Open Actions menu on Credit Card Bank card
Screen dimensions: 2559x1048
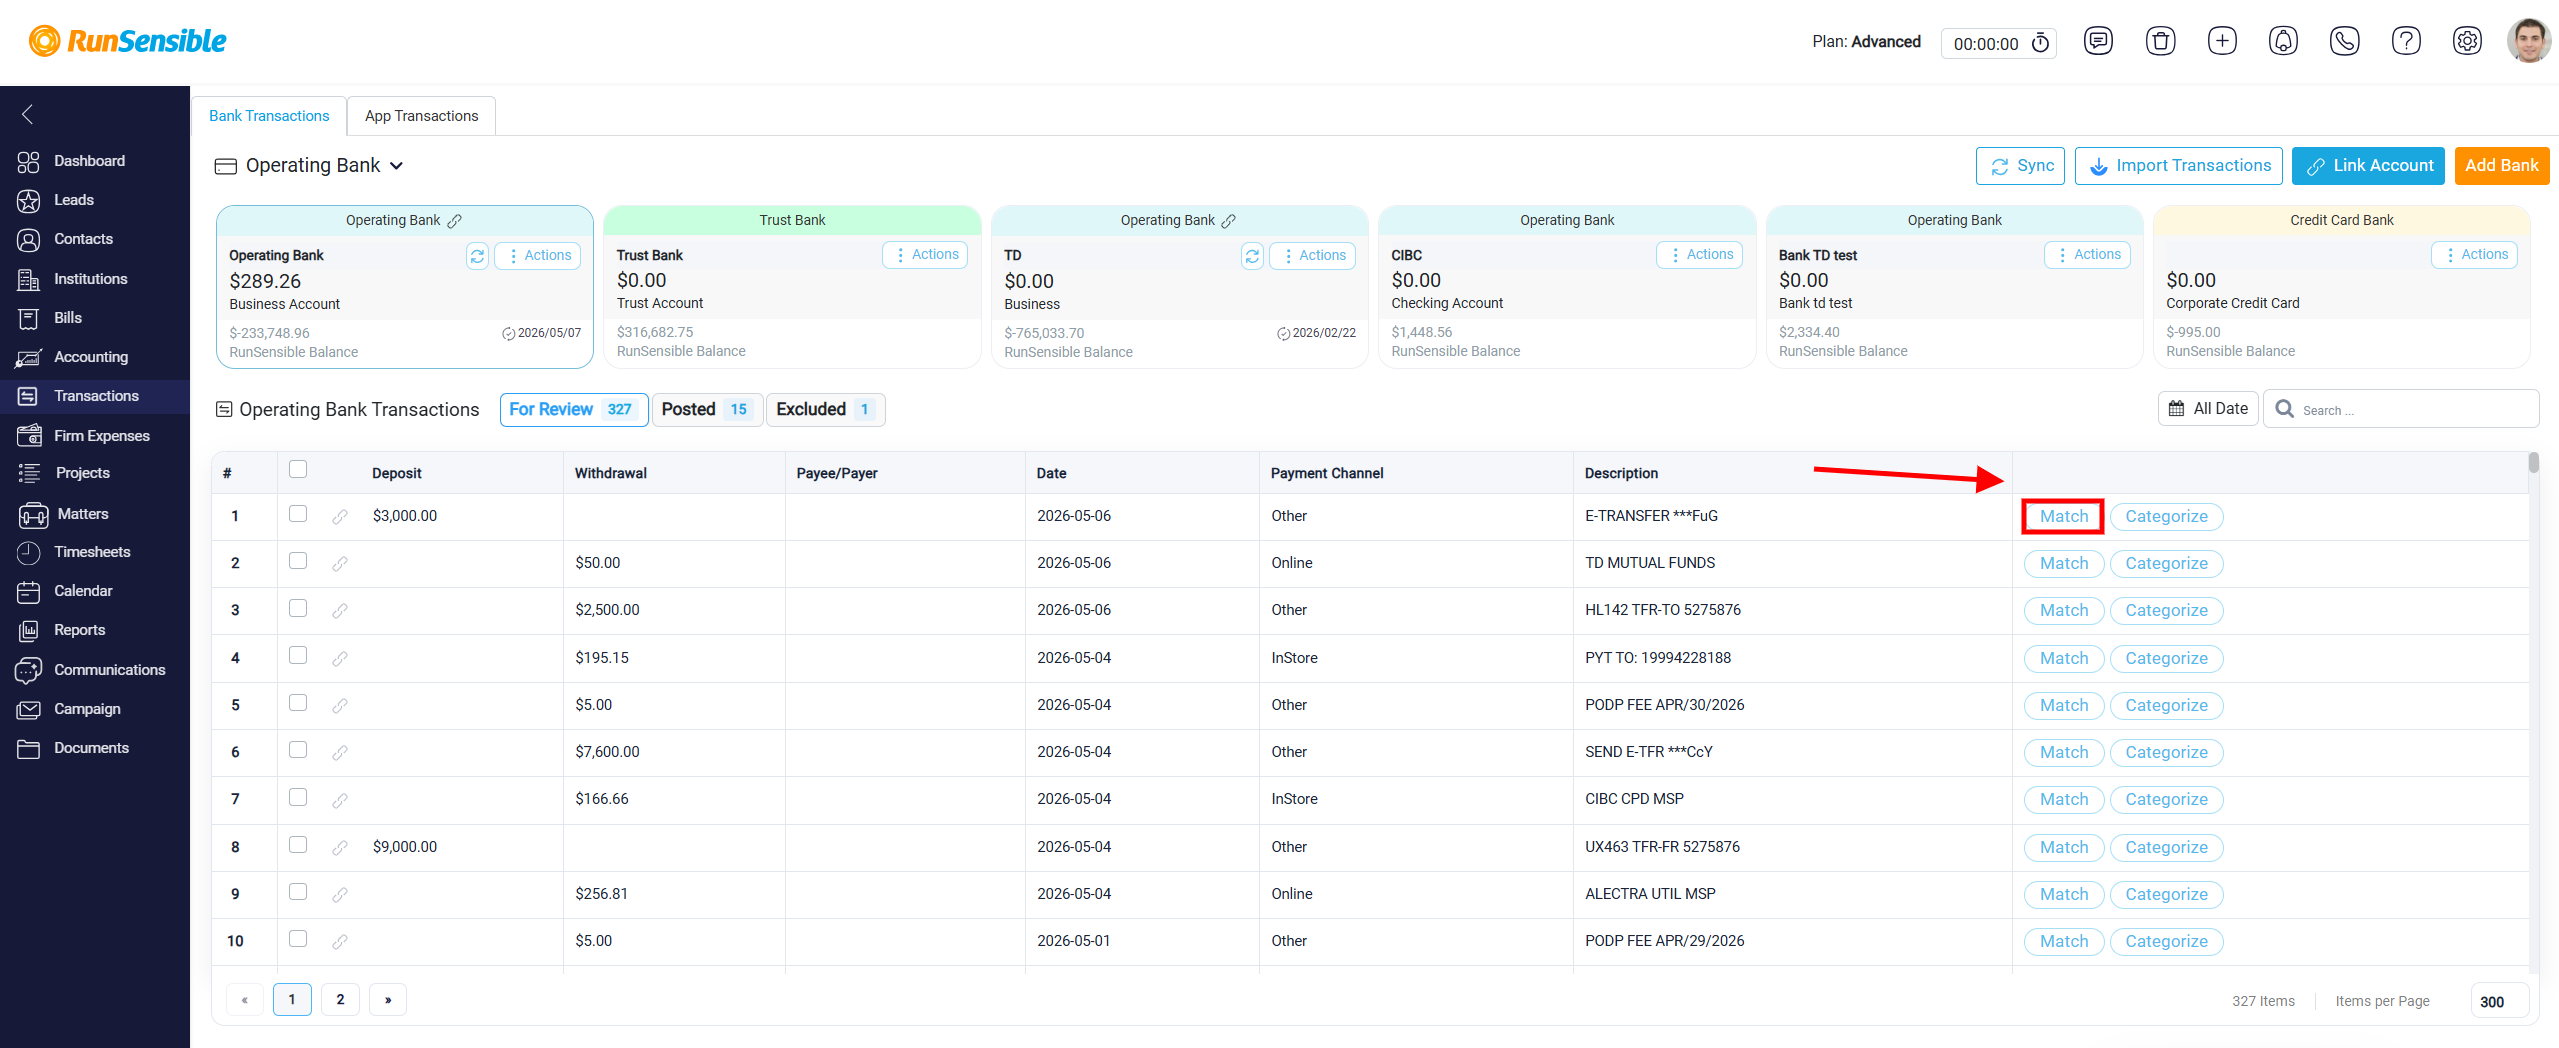[x=2474, y=255]
